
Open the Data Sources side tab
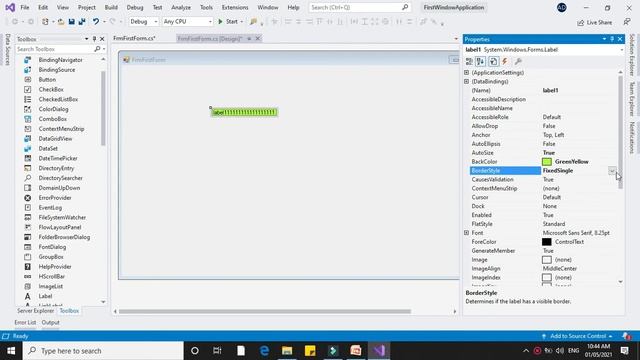pyautogui.click(x=7, y=49)
